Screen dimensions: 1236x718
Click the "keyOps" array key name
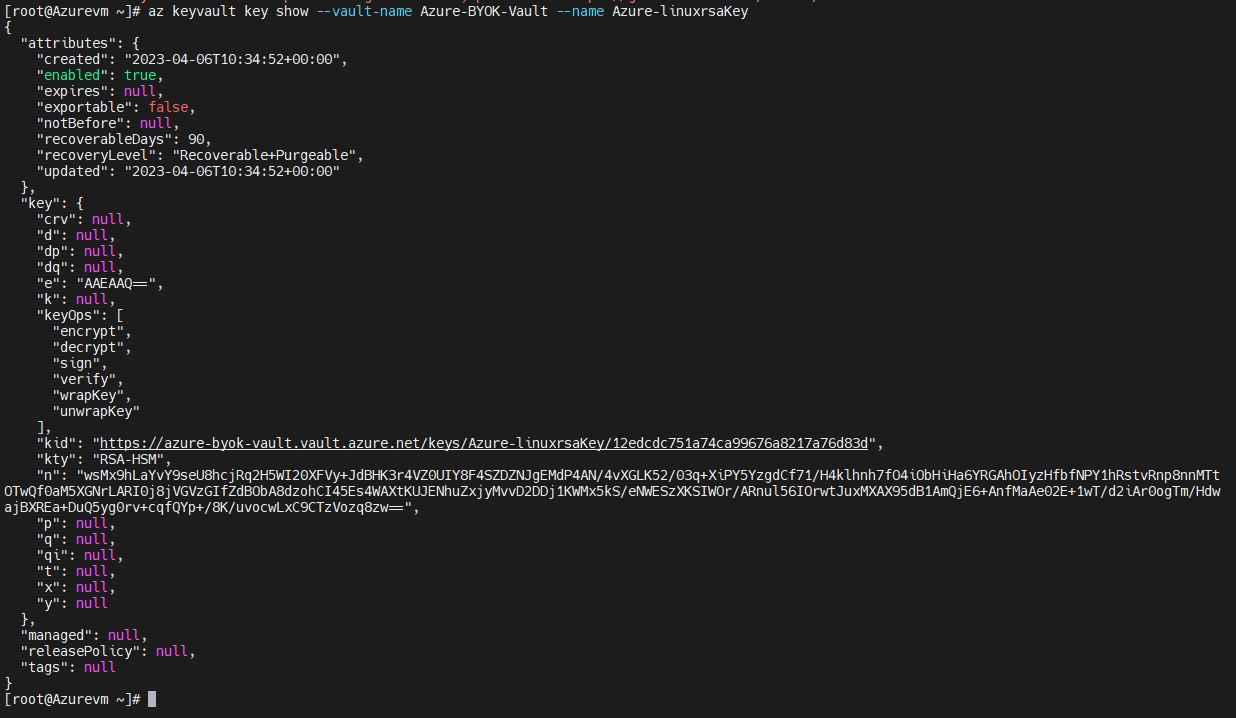coord(68,315)
